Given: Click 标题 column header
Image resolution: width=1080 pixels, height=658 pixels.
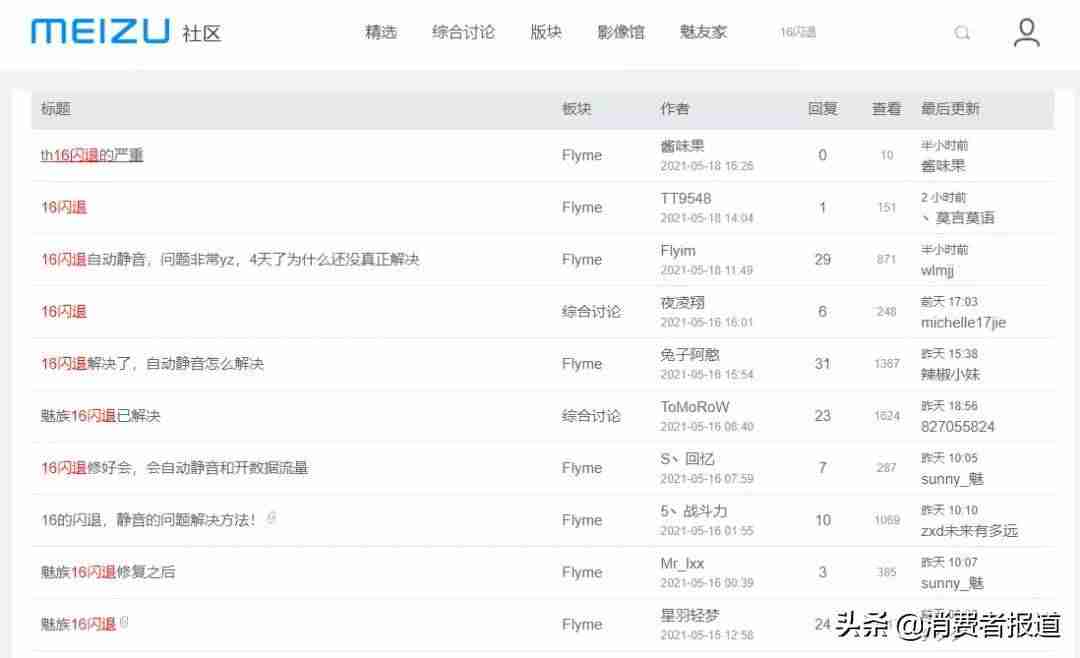Looking at the screenshot, I should pyautogui.click(x=56, y=109).
